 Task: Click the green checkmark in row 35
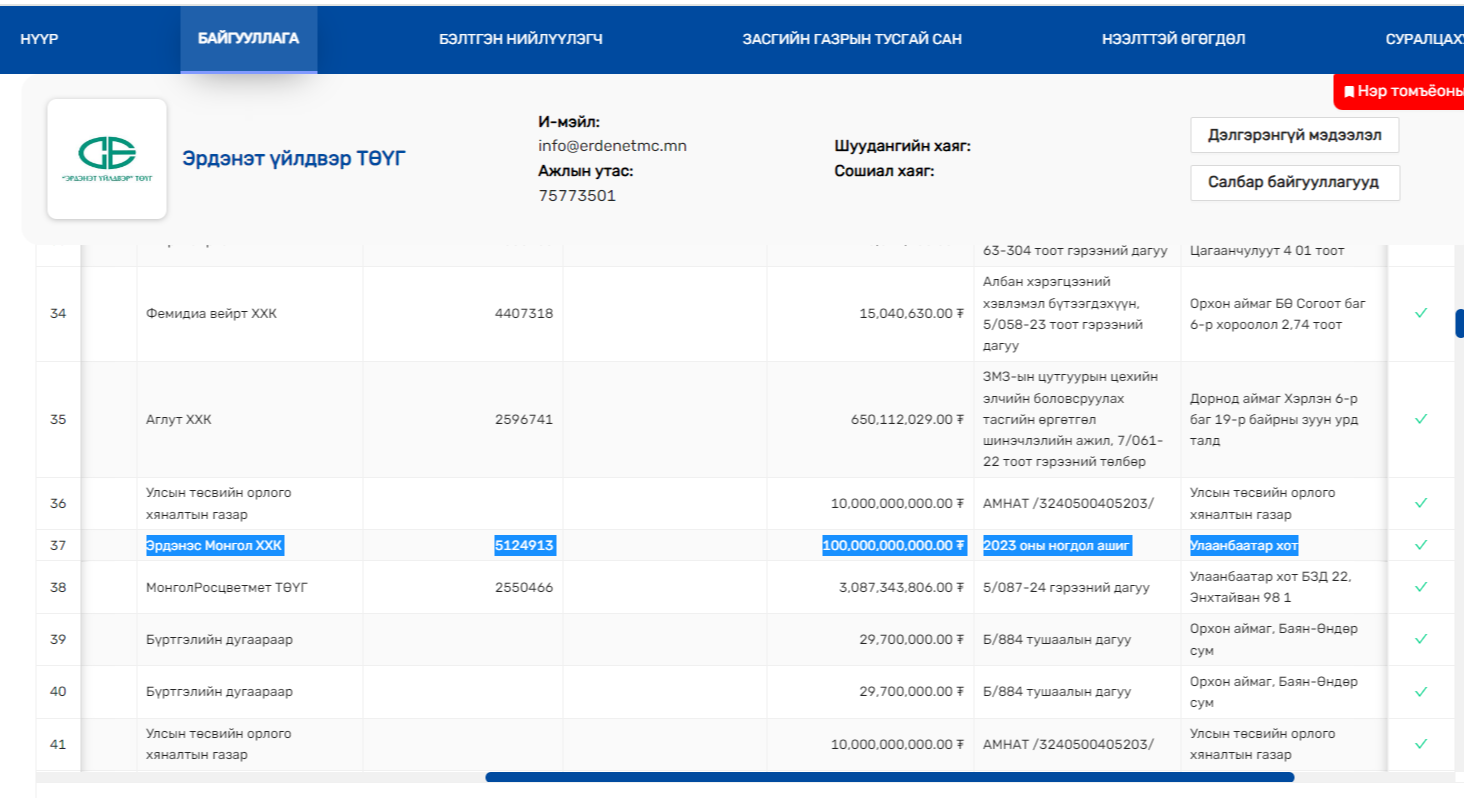pyautogui.click(x=1420, y=419)
